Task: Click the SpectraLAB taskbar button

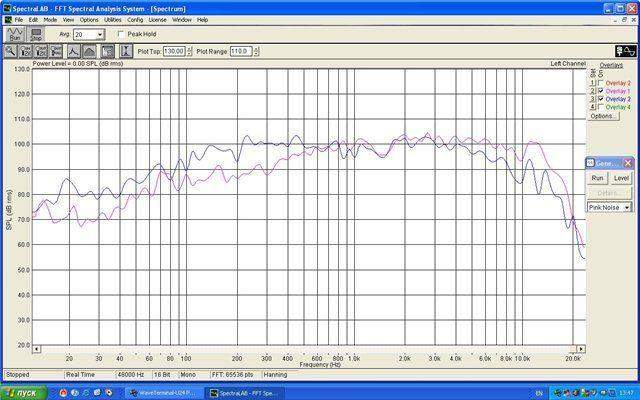Action: [x=244, y=393]
